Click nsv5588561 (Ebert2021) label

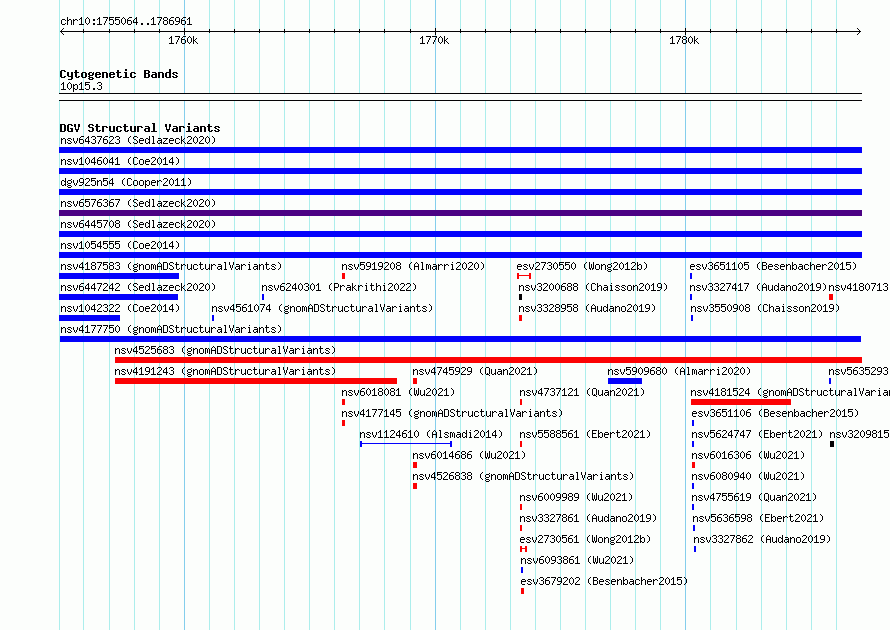585,434
